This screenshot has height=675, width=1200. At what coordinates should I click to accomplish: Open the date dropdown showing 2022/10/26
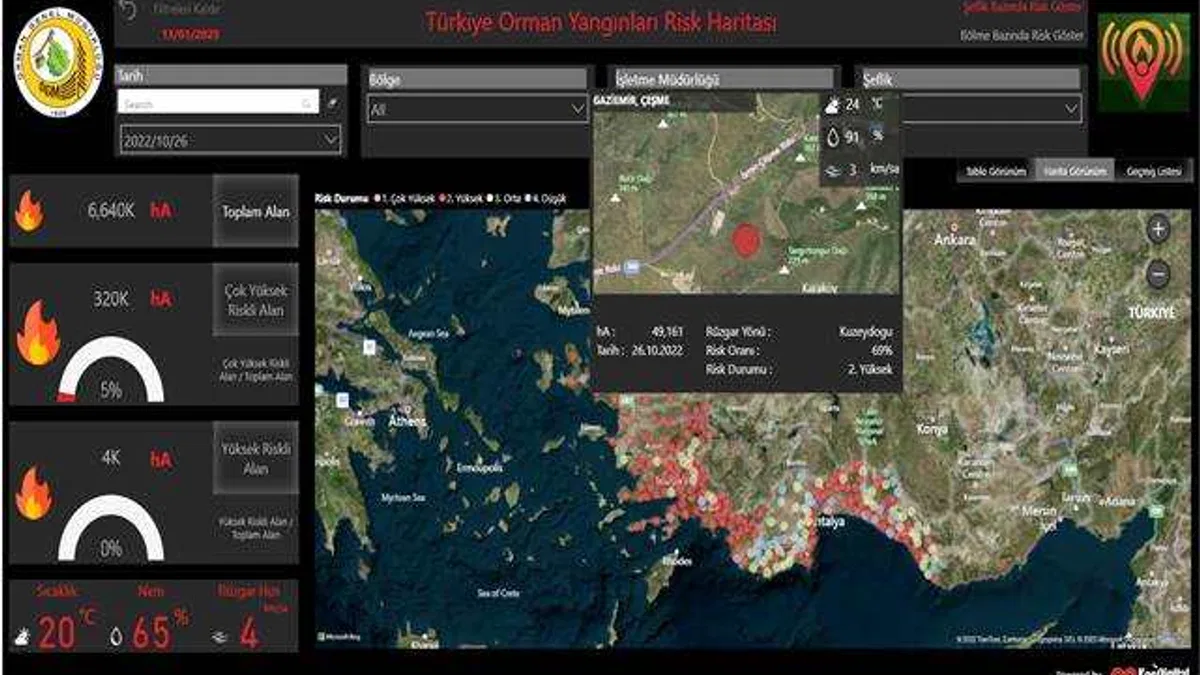coord(229,141)
